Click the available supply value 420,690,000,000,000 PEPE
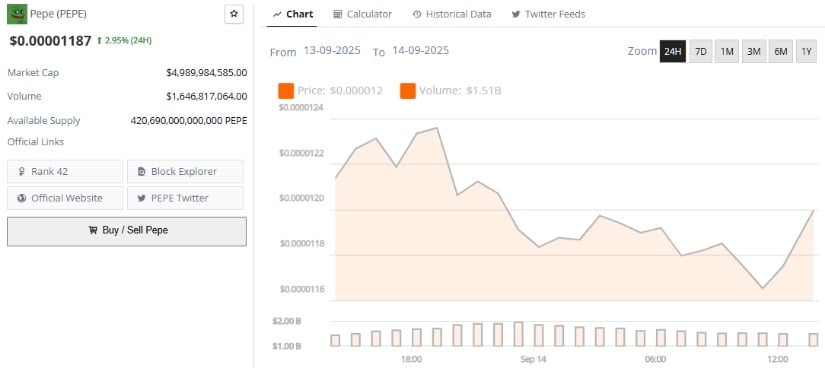825x368 pixels. (x=189, y=121)
